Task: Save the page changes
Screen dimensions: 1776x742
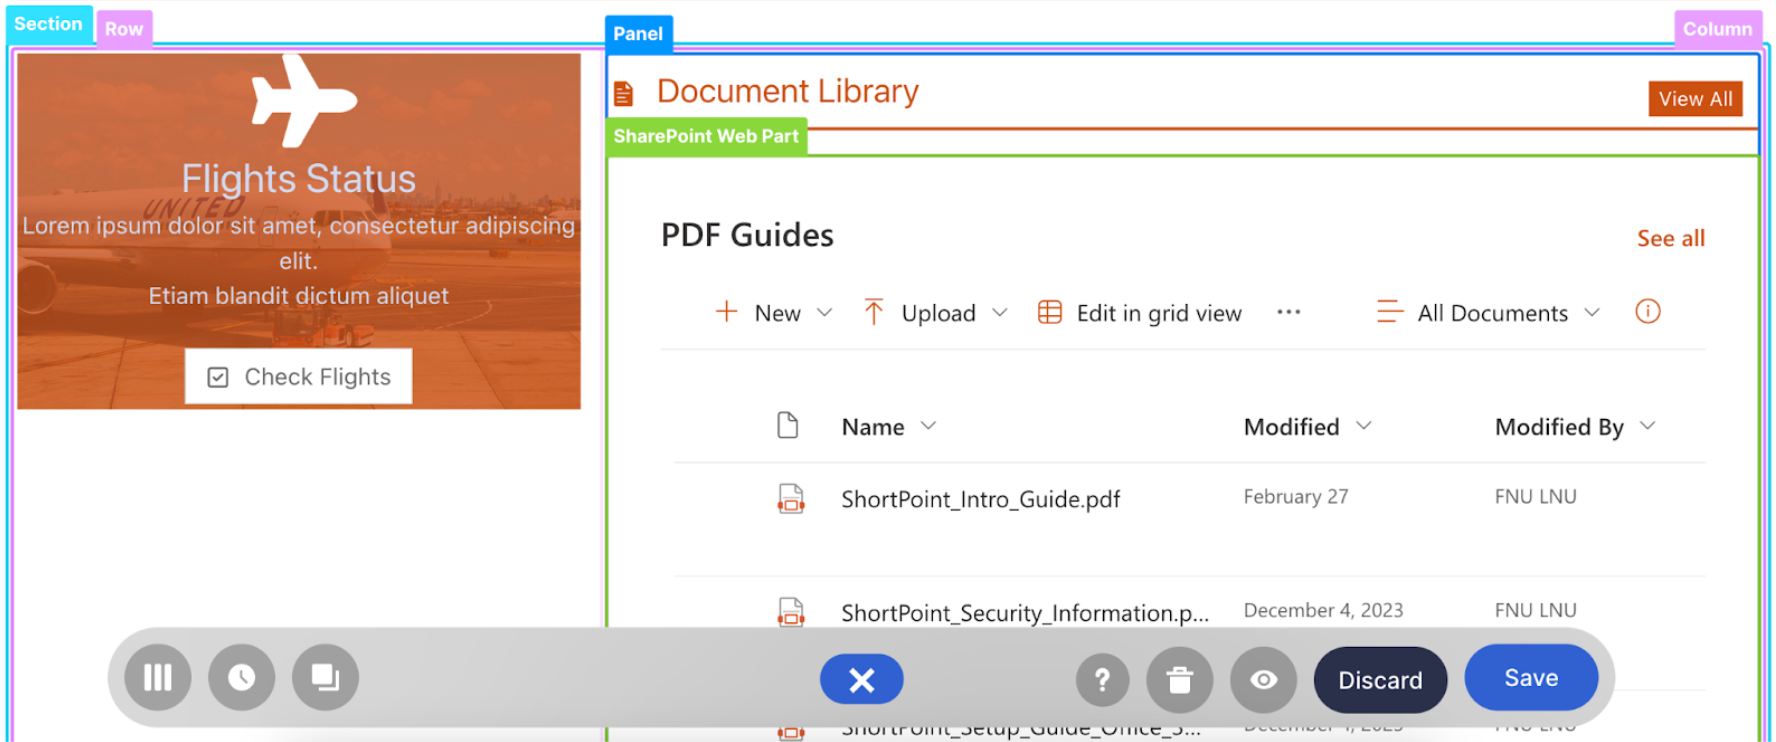Action: click(1531, 678)
